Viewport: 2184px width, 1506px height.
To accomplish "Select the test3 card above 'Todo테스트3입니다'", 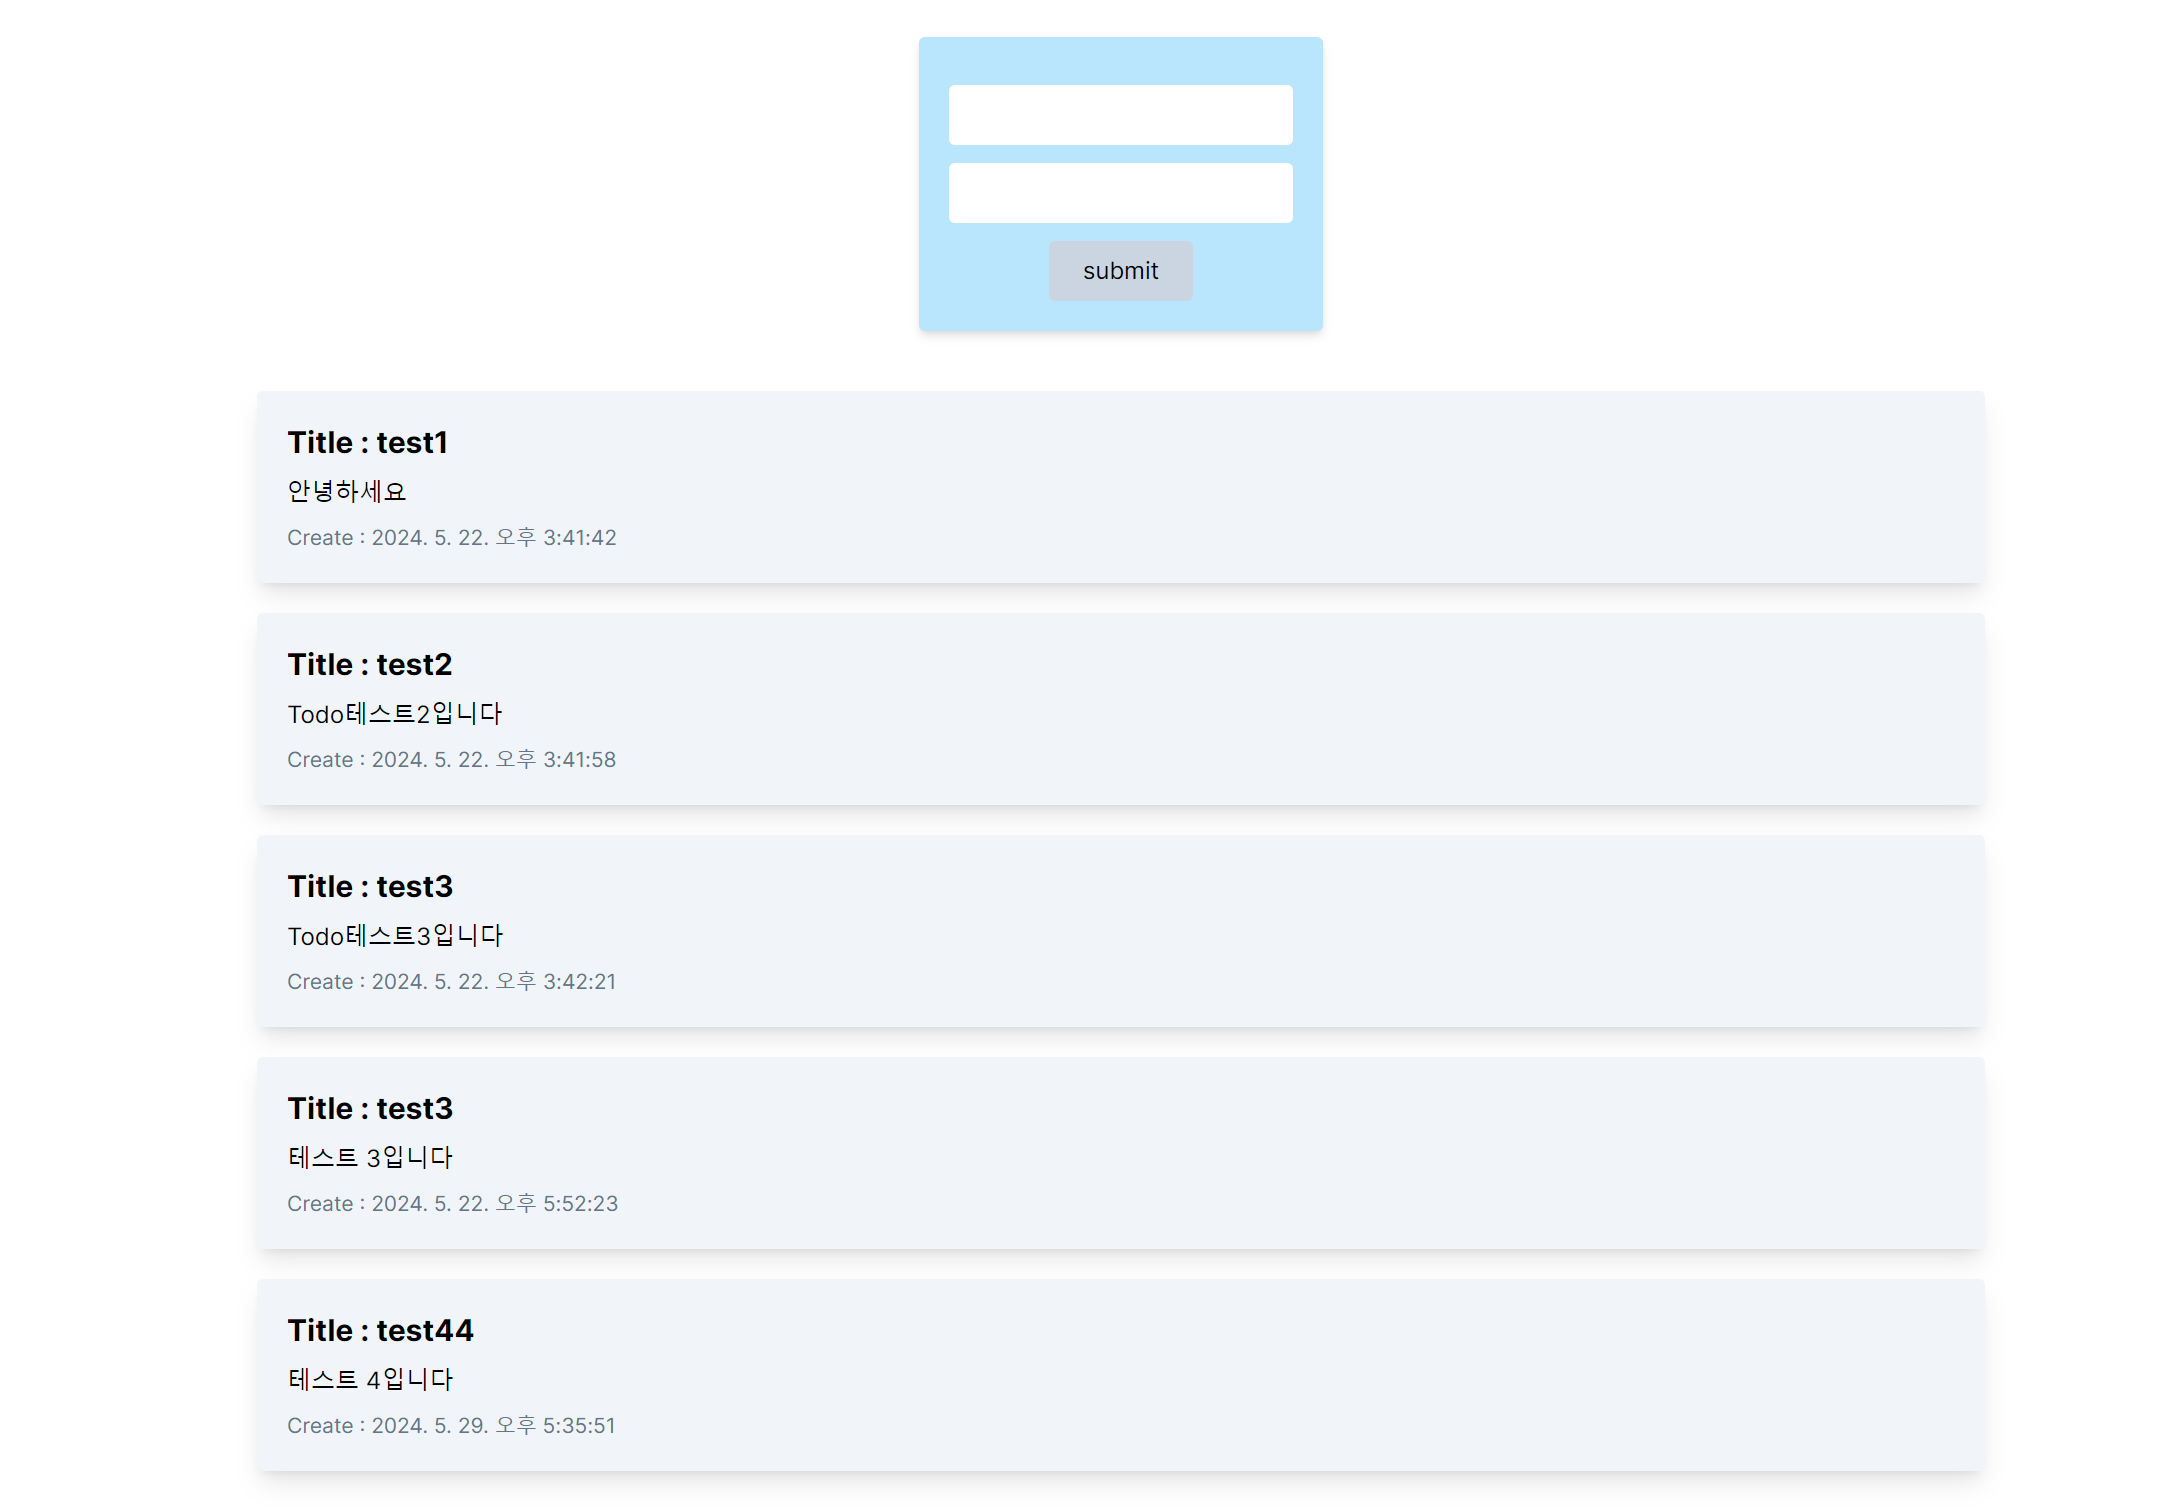I will click(369, 886).
